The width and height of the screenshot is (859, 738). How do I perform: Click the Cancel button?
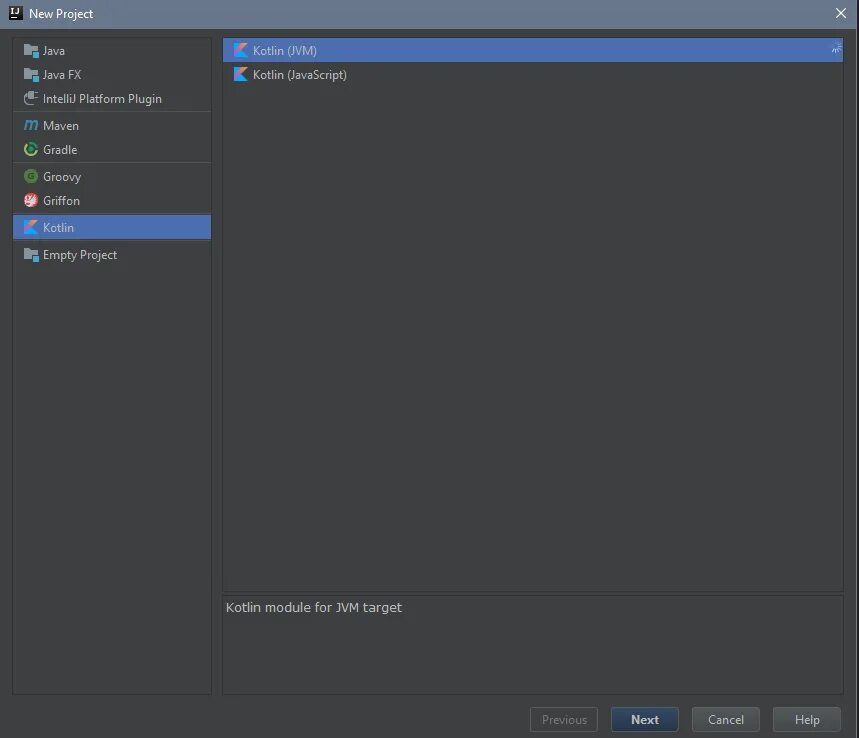point(725,719)
